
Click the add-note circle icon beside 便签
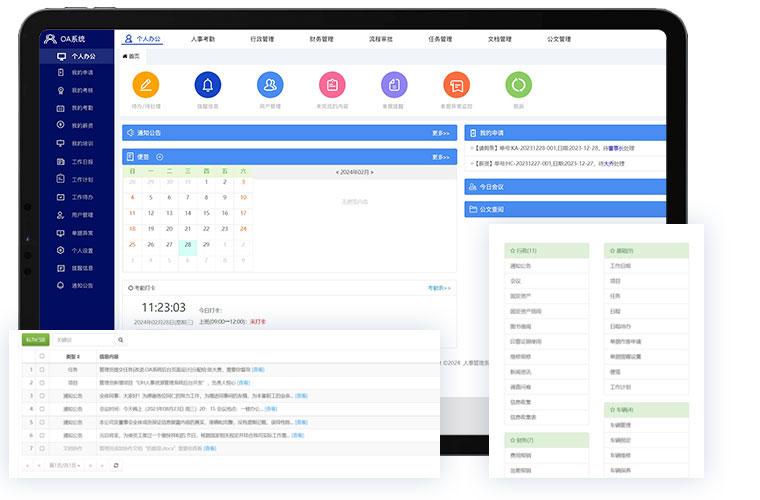coord(159,157)
